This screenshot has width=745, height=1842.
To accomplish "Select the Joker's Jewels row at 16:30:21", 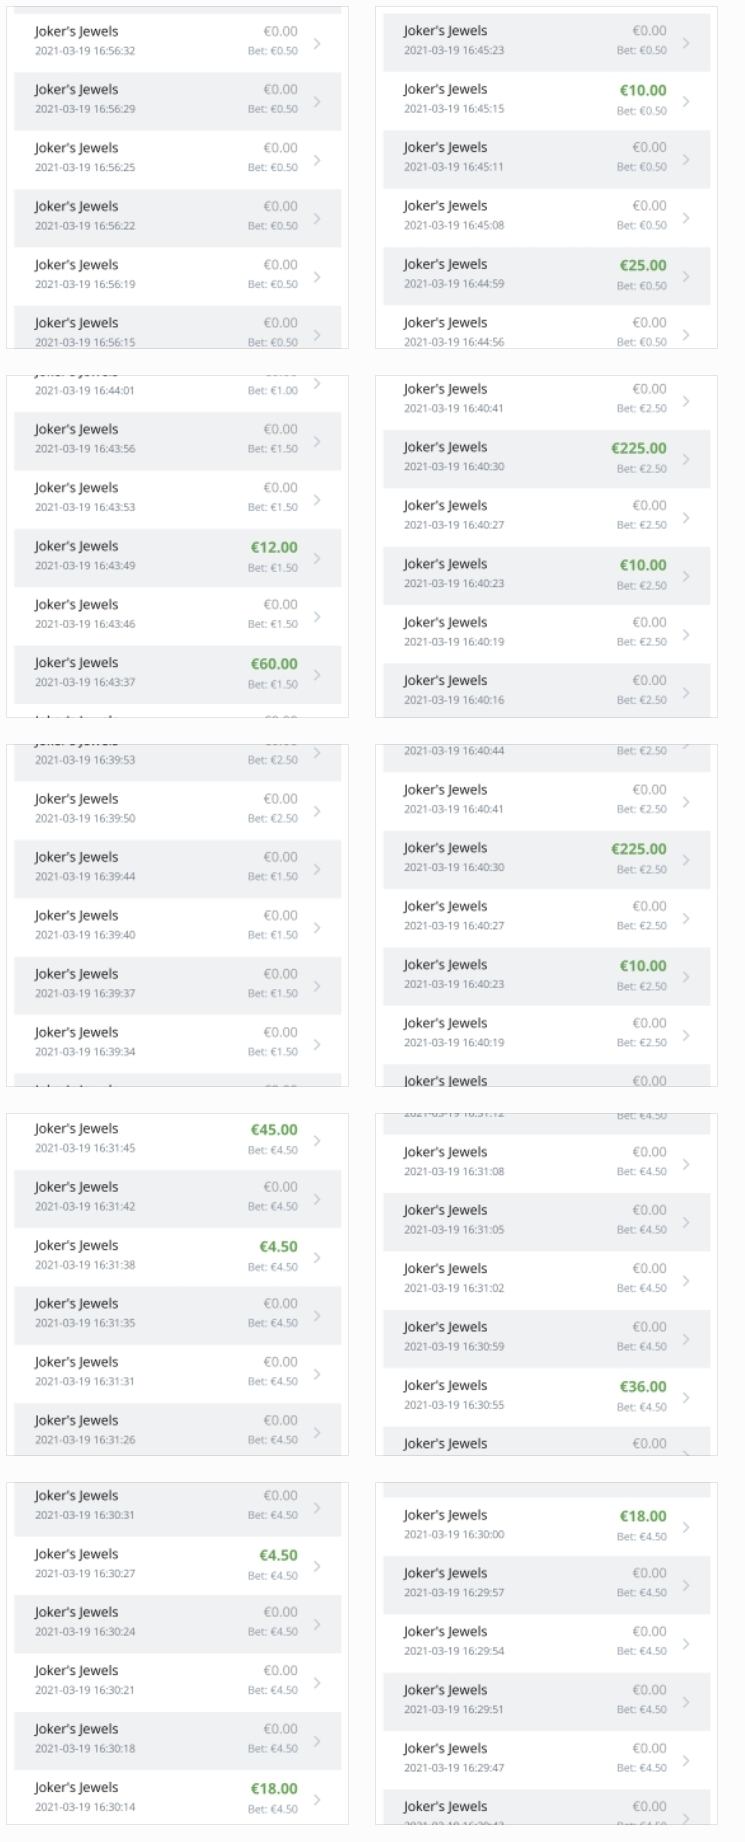I will 177,1683.
